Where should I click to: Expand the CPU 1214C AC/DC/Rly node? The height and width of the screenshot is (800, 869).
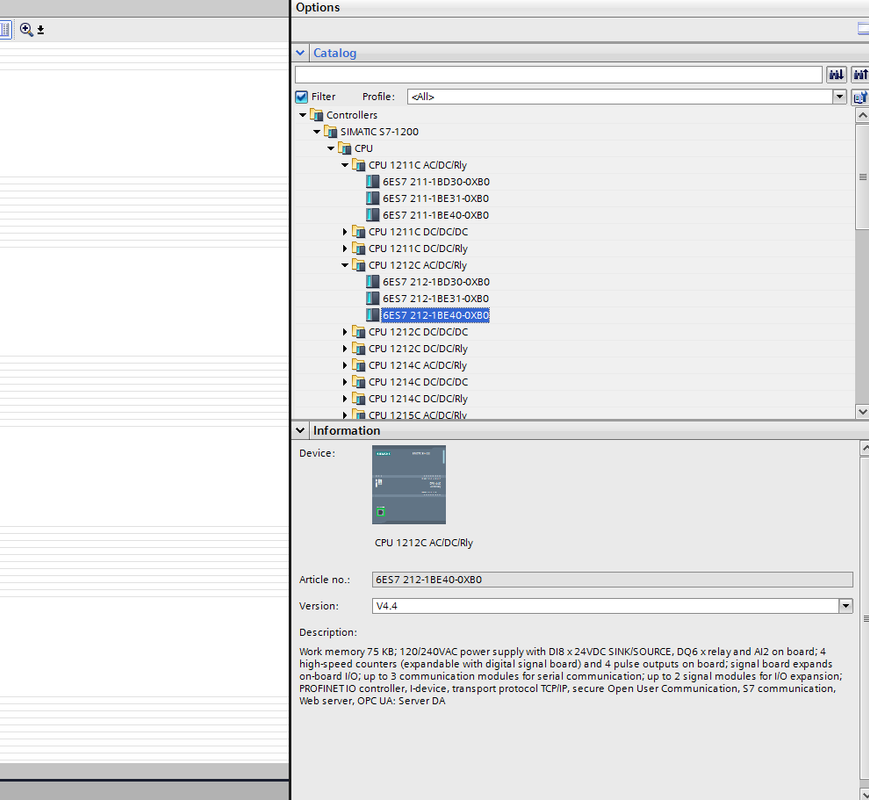[x=345, y=365]
